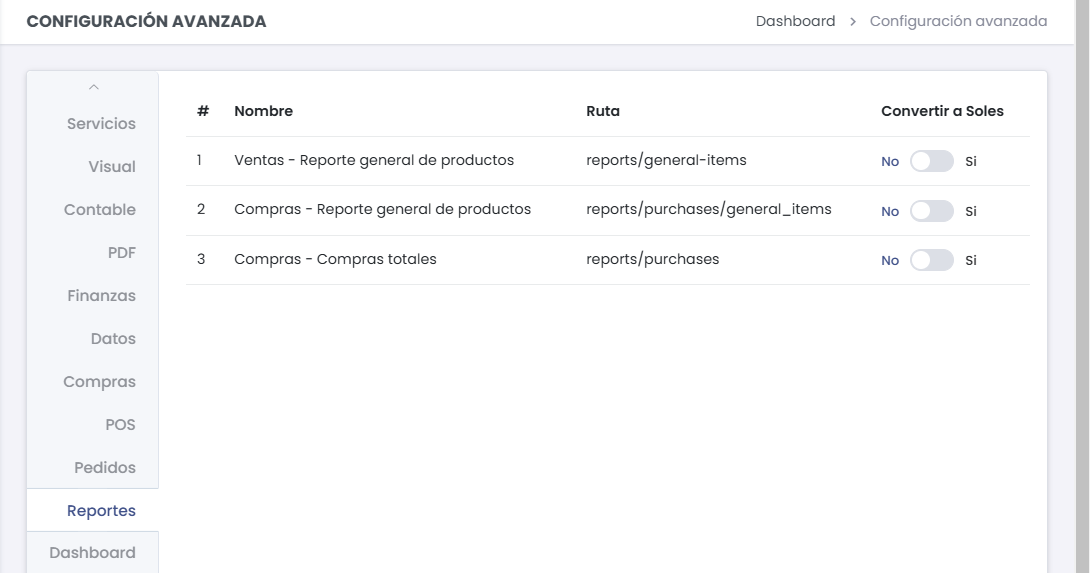Screen dimensions: 1090x573
Task: Open the Pedidos tab
Action: pyautogui.click(x=105, y=468)
